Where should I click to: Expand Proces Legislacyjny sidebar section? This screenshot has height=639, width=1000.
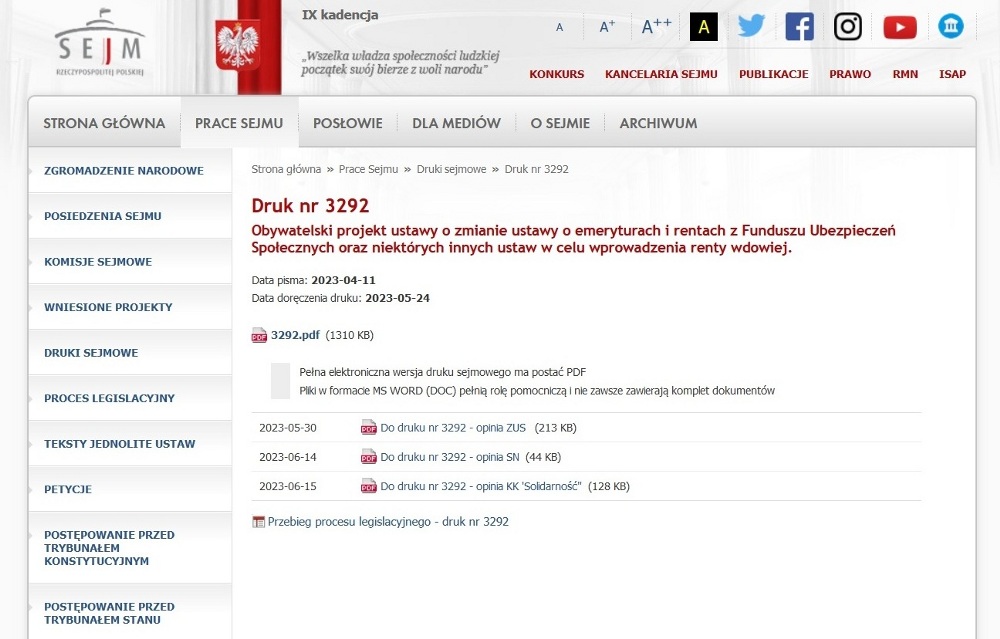[109, 398]
